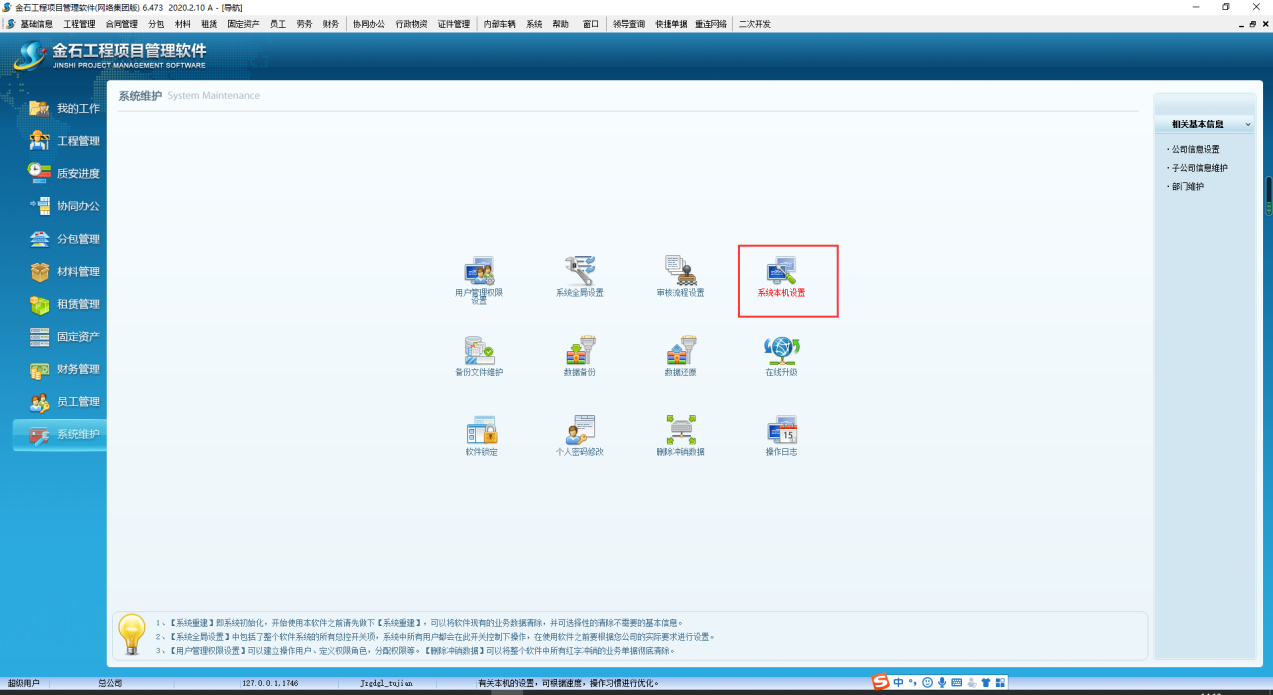The height and width of the screenshot is (695, 1273).
Task: Click the 部门维护 link
Action: [1188, 187]
